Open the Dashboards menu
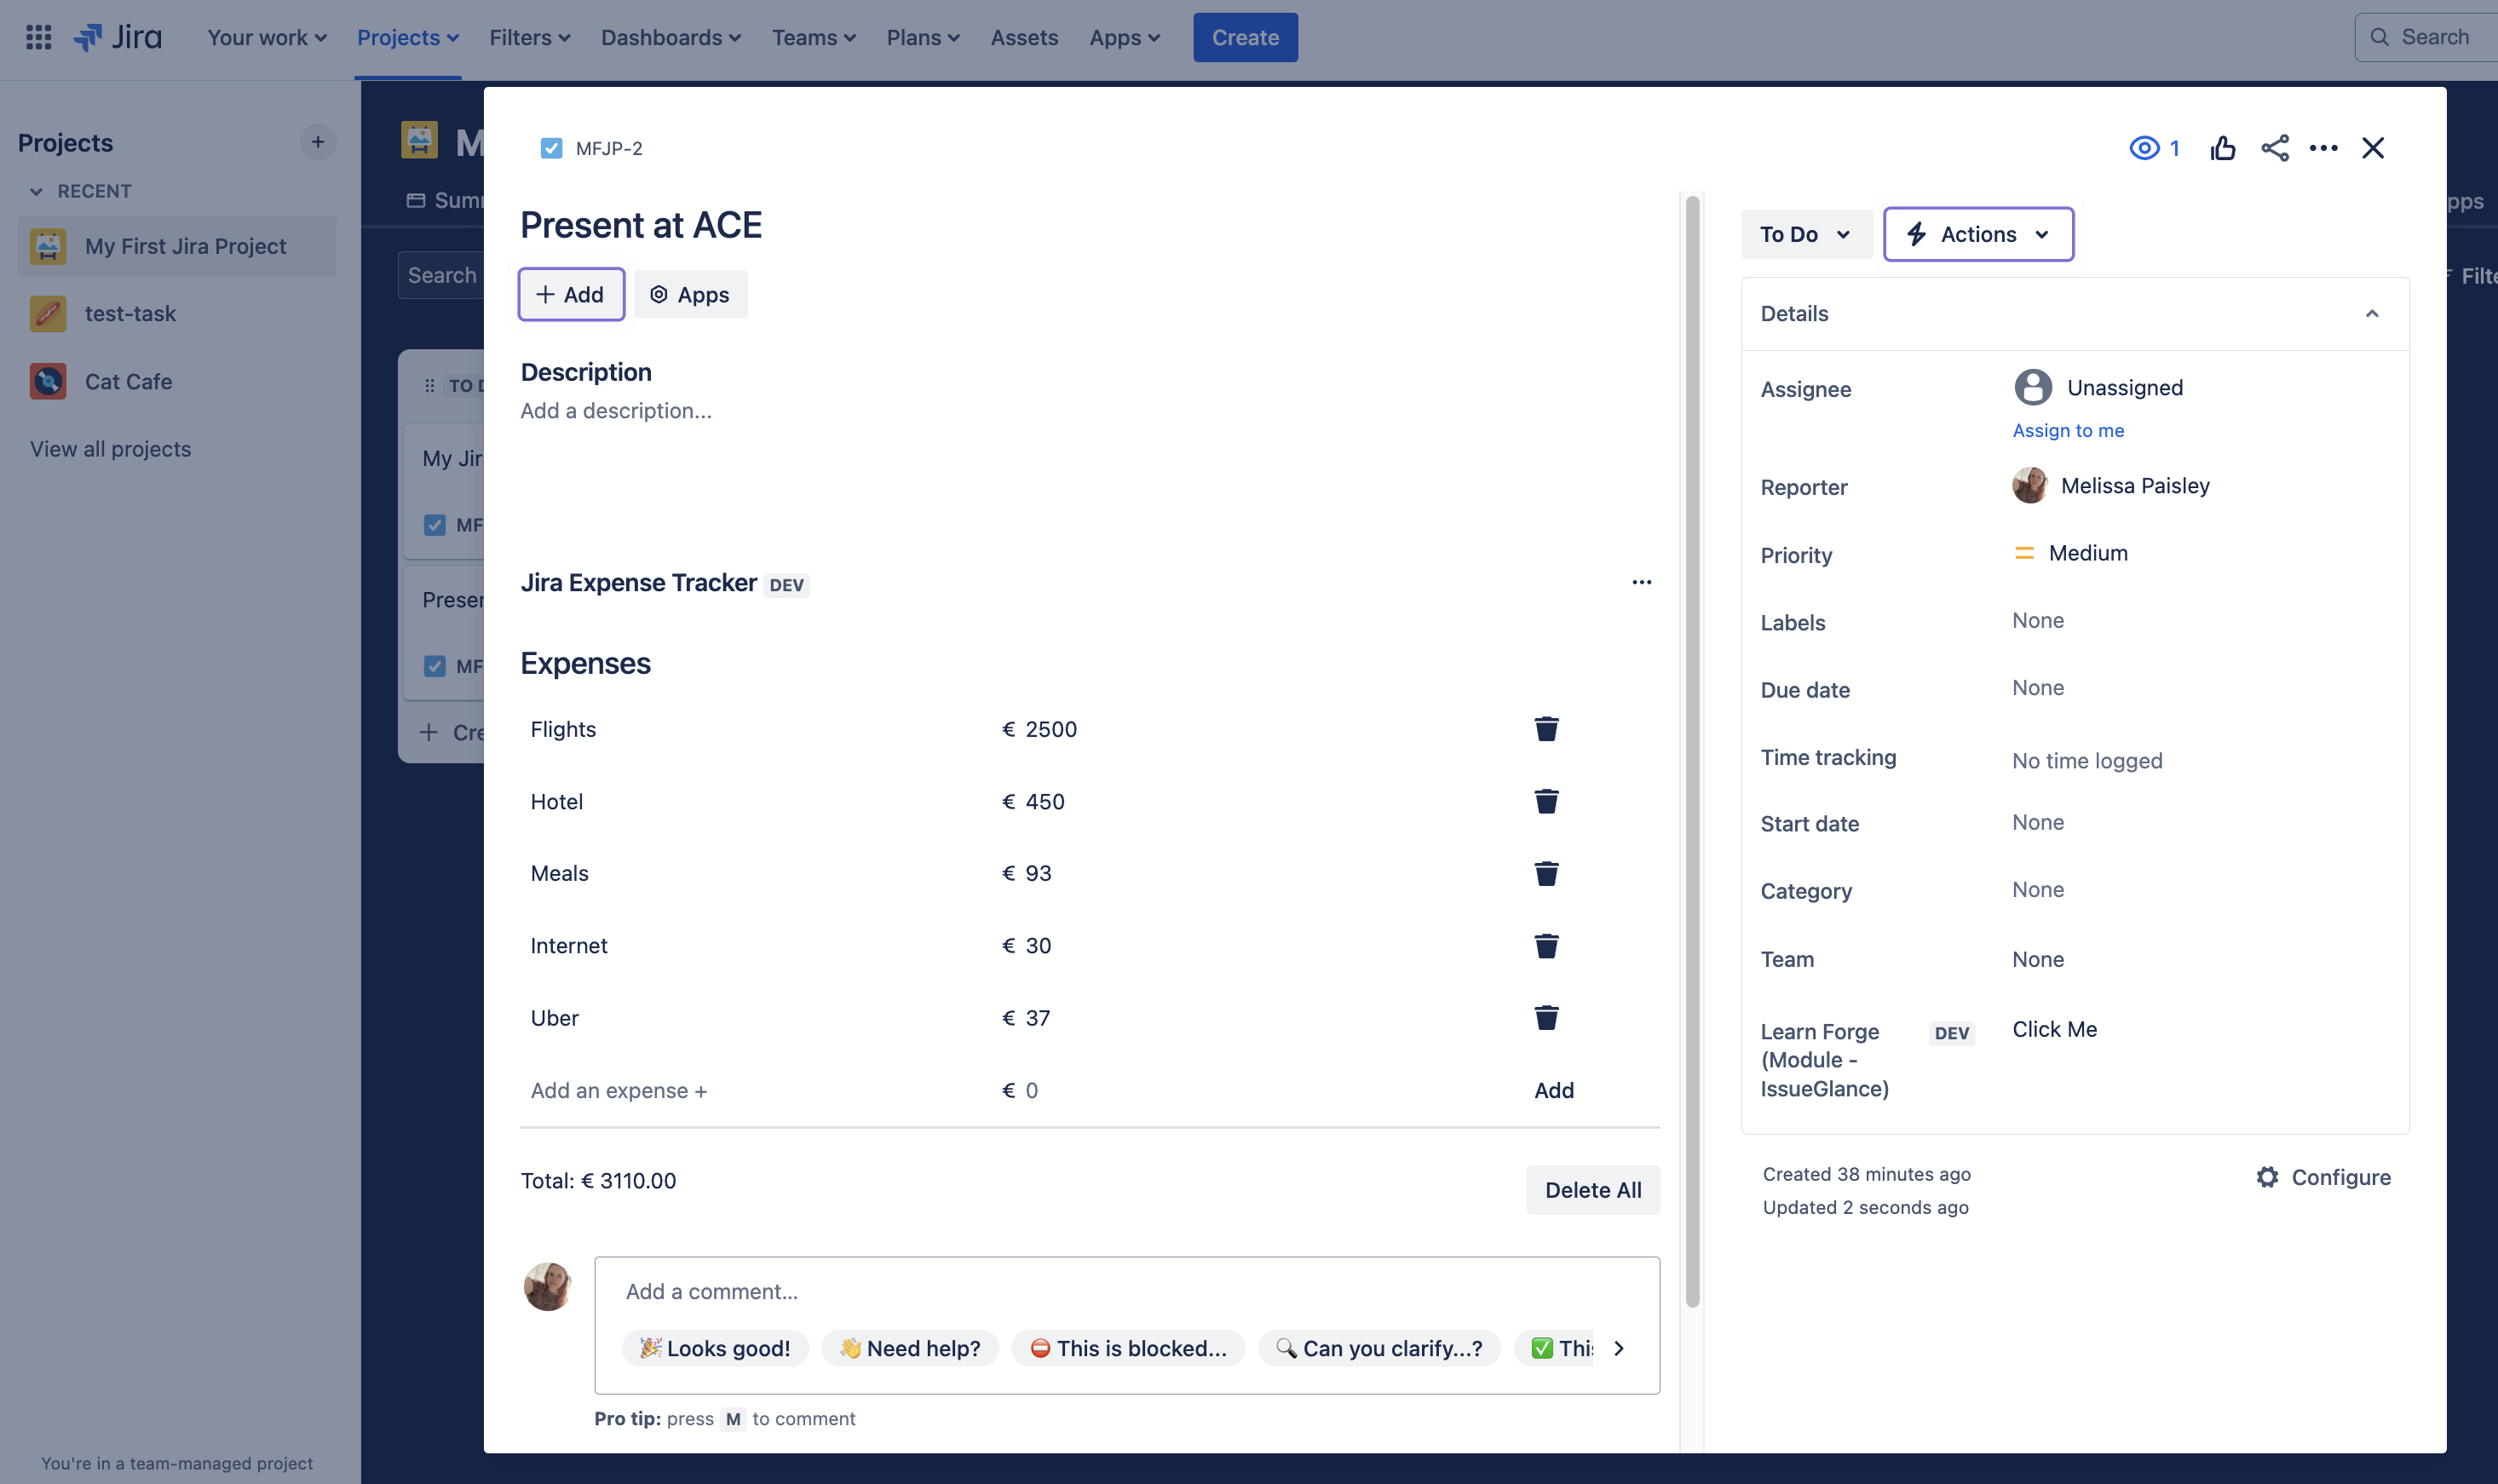Viewport: 2498px width, 1484px height. tap(670, 37)
